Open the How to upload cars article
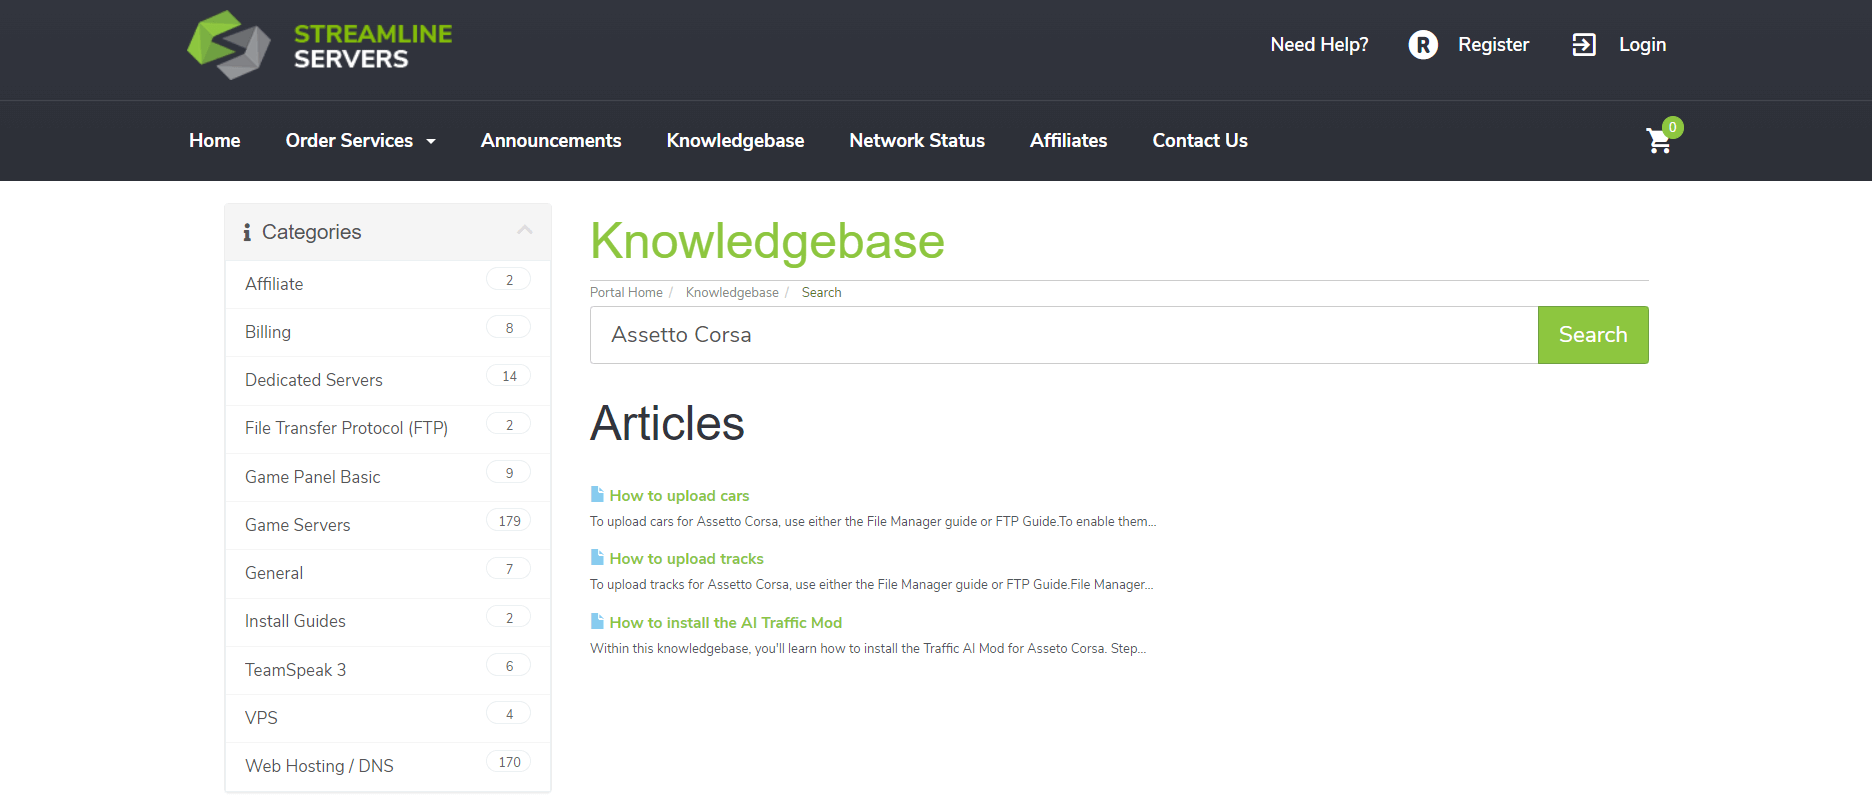 [679, 496]
